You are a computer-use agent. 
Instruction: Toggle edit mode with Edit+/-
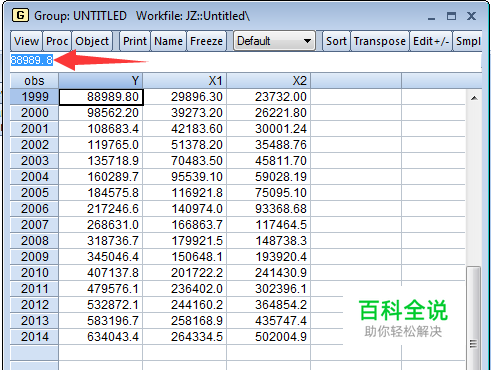(431, 41)
